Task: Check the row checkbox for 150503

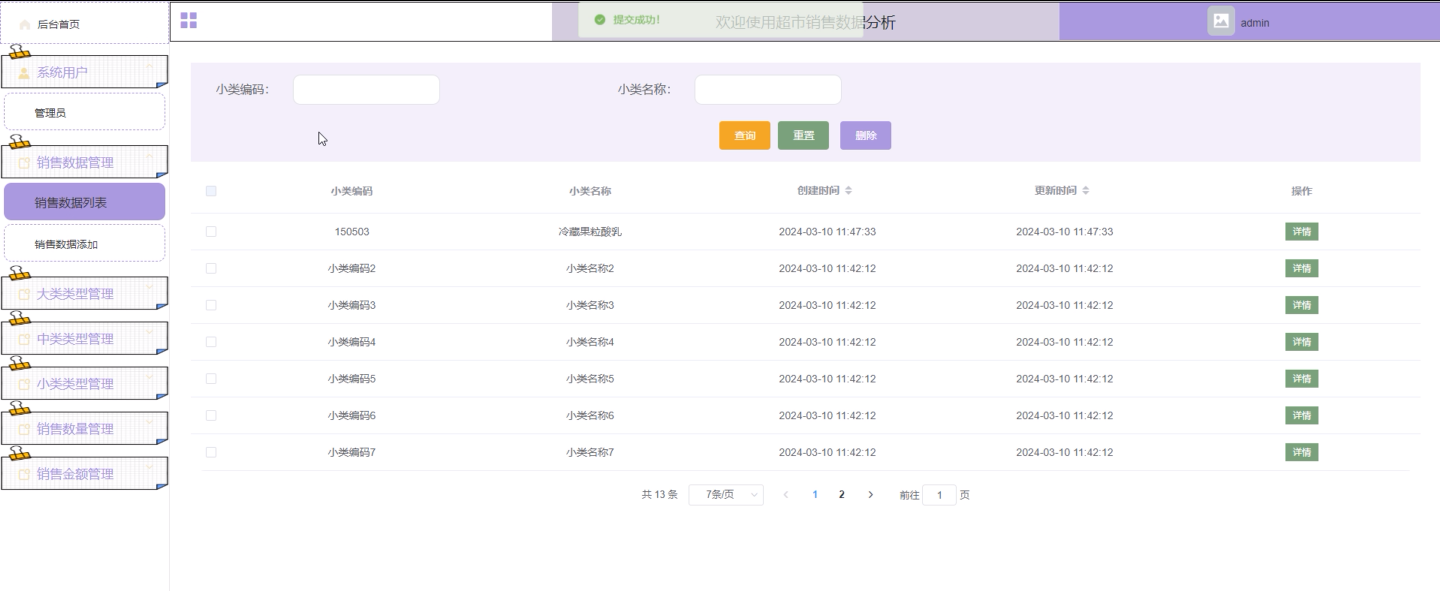Action: tap(211, 231)
